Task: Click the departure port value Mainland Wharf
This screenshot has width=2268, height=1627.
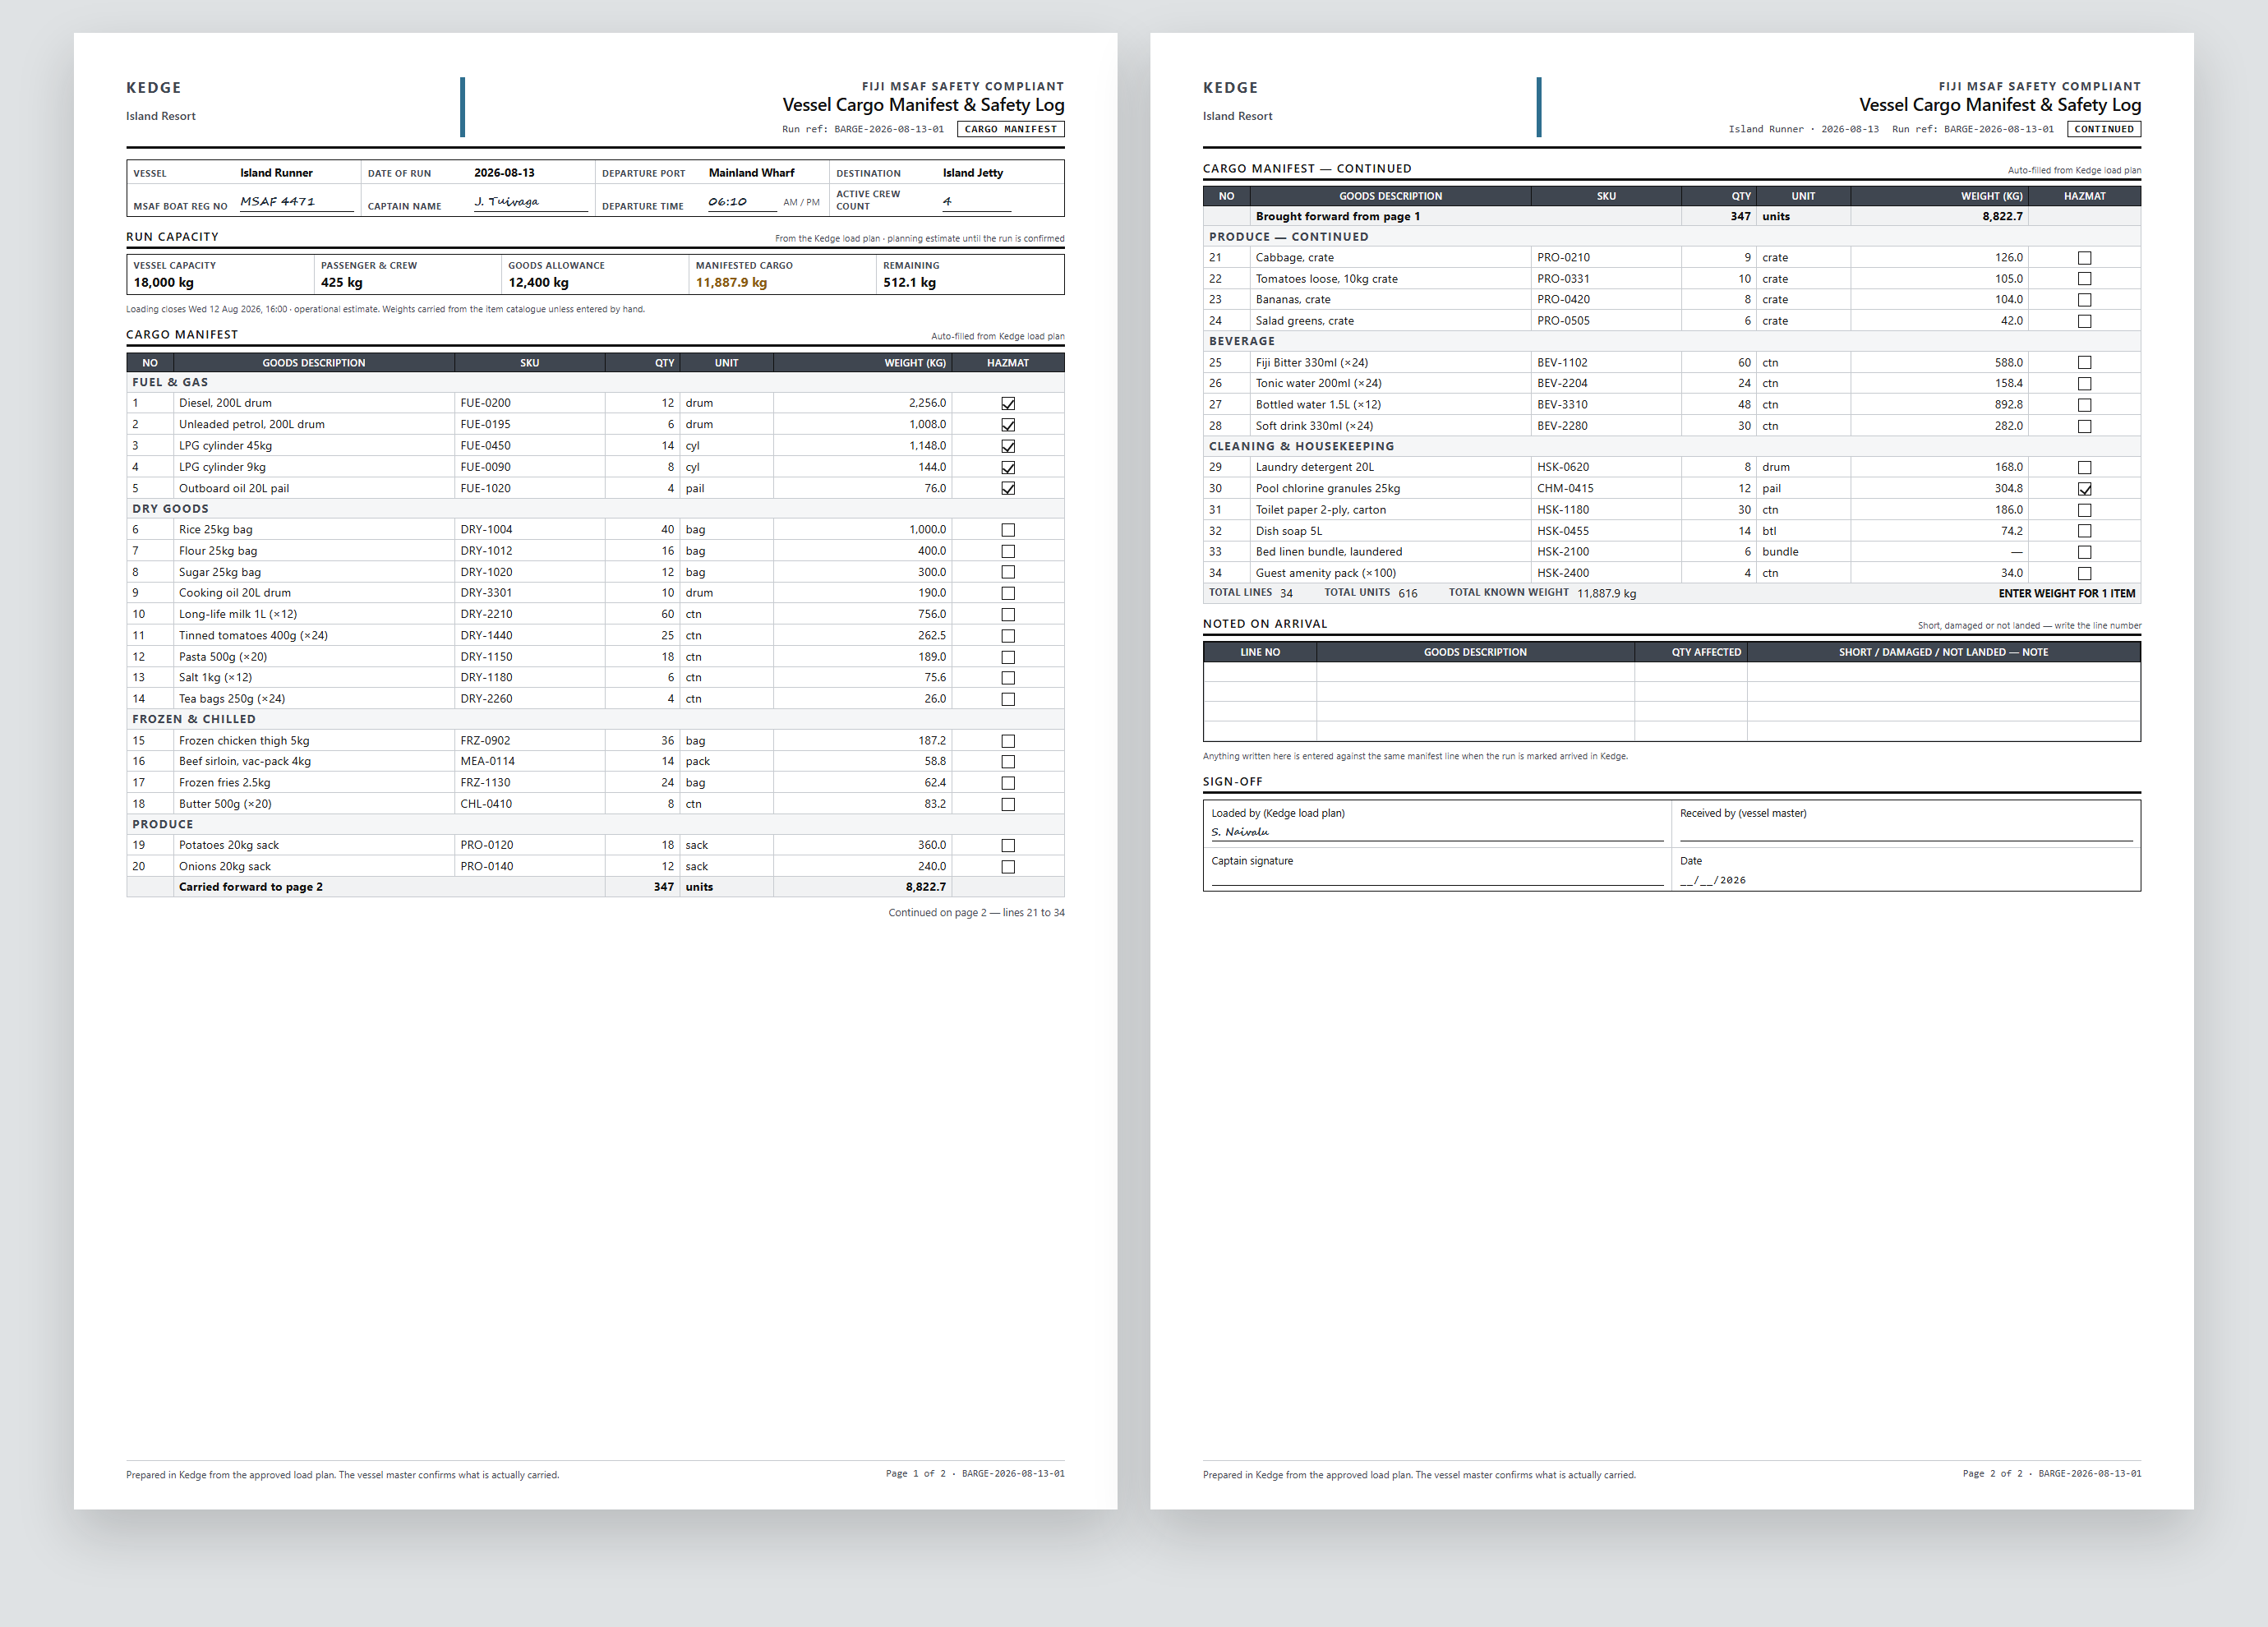Action: click(751, 173)
